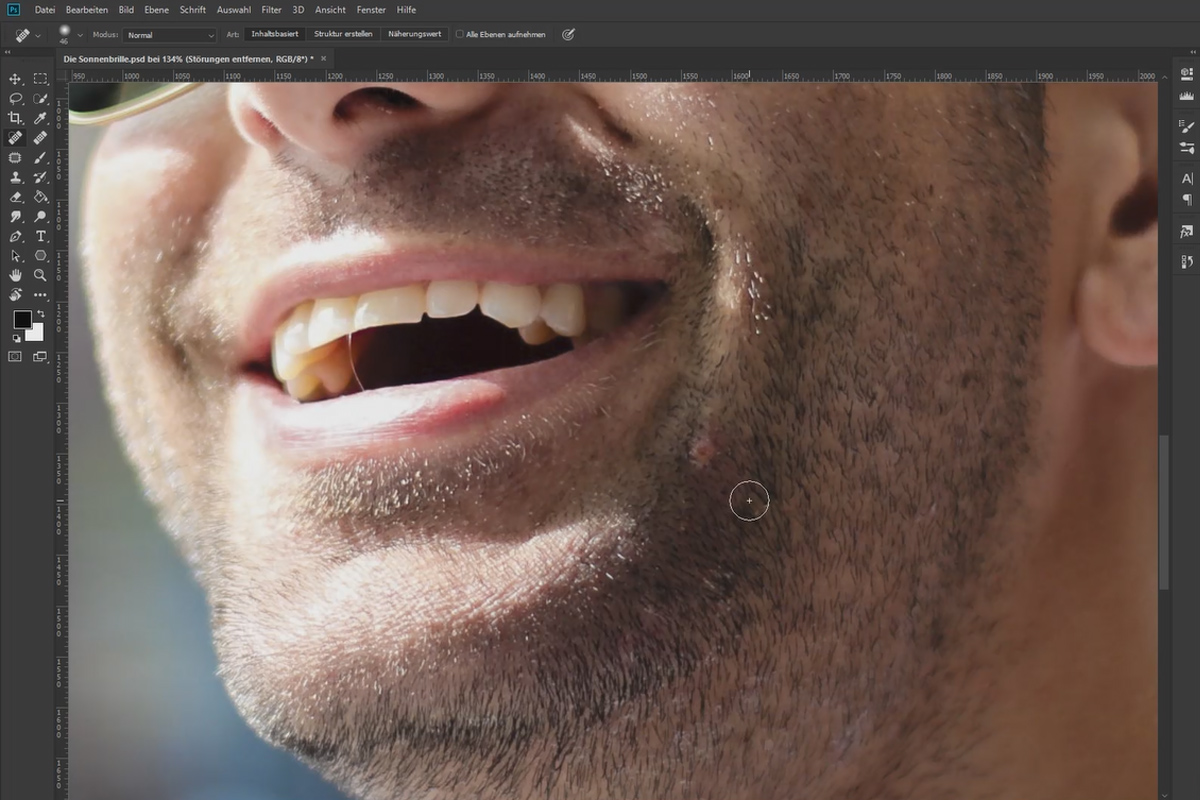Choose the Näherungswert type option

pos(415,34)
